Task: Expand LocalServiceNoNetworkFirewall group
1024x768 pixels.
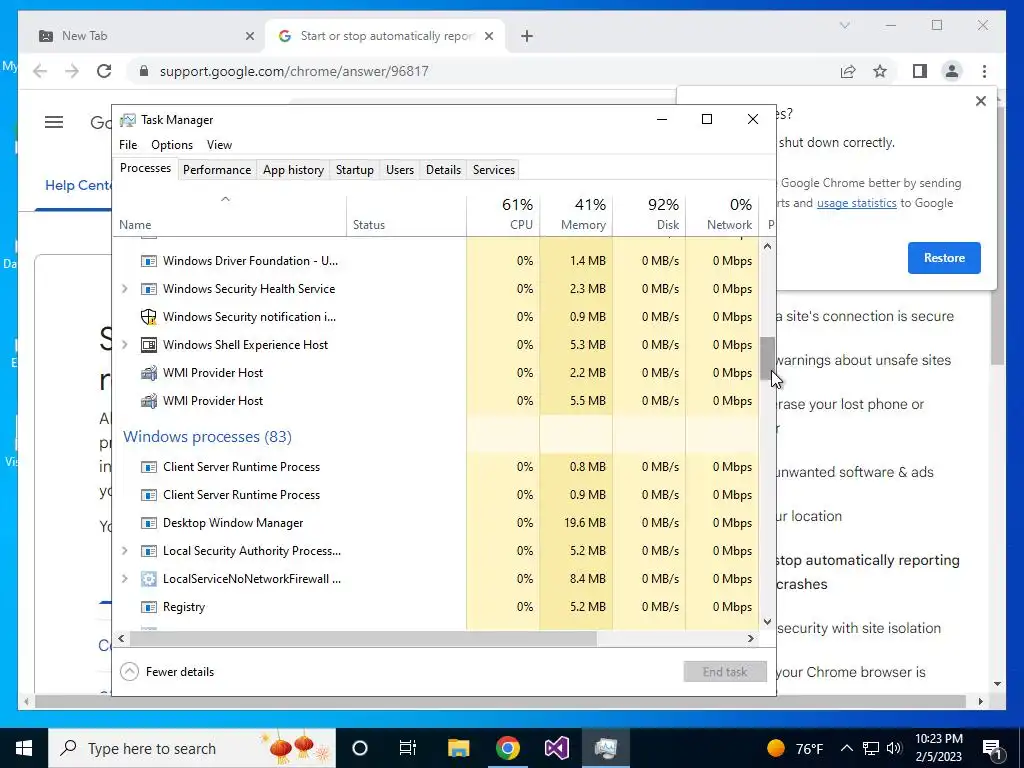Action: click(x=125, y=579)
